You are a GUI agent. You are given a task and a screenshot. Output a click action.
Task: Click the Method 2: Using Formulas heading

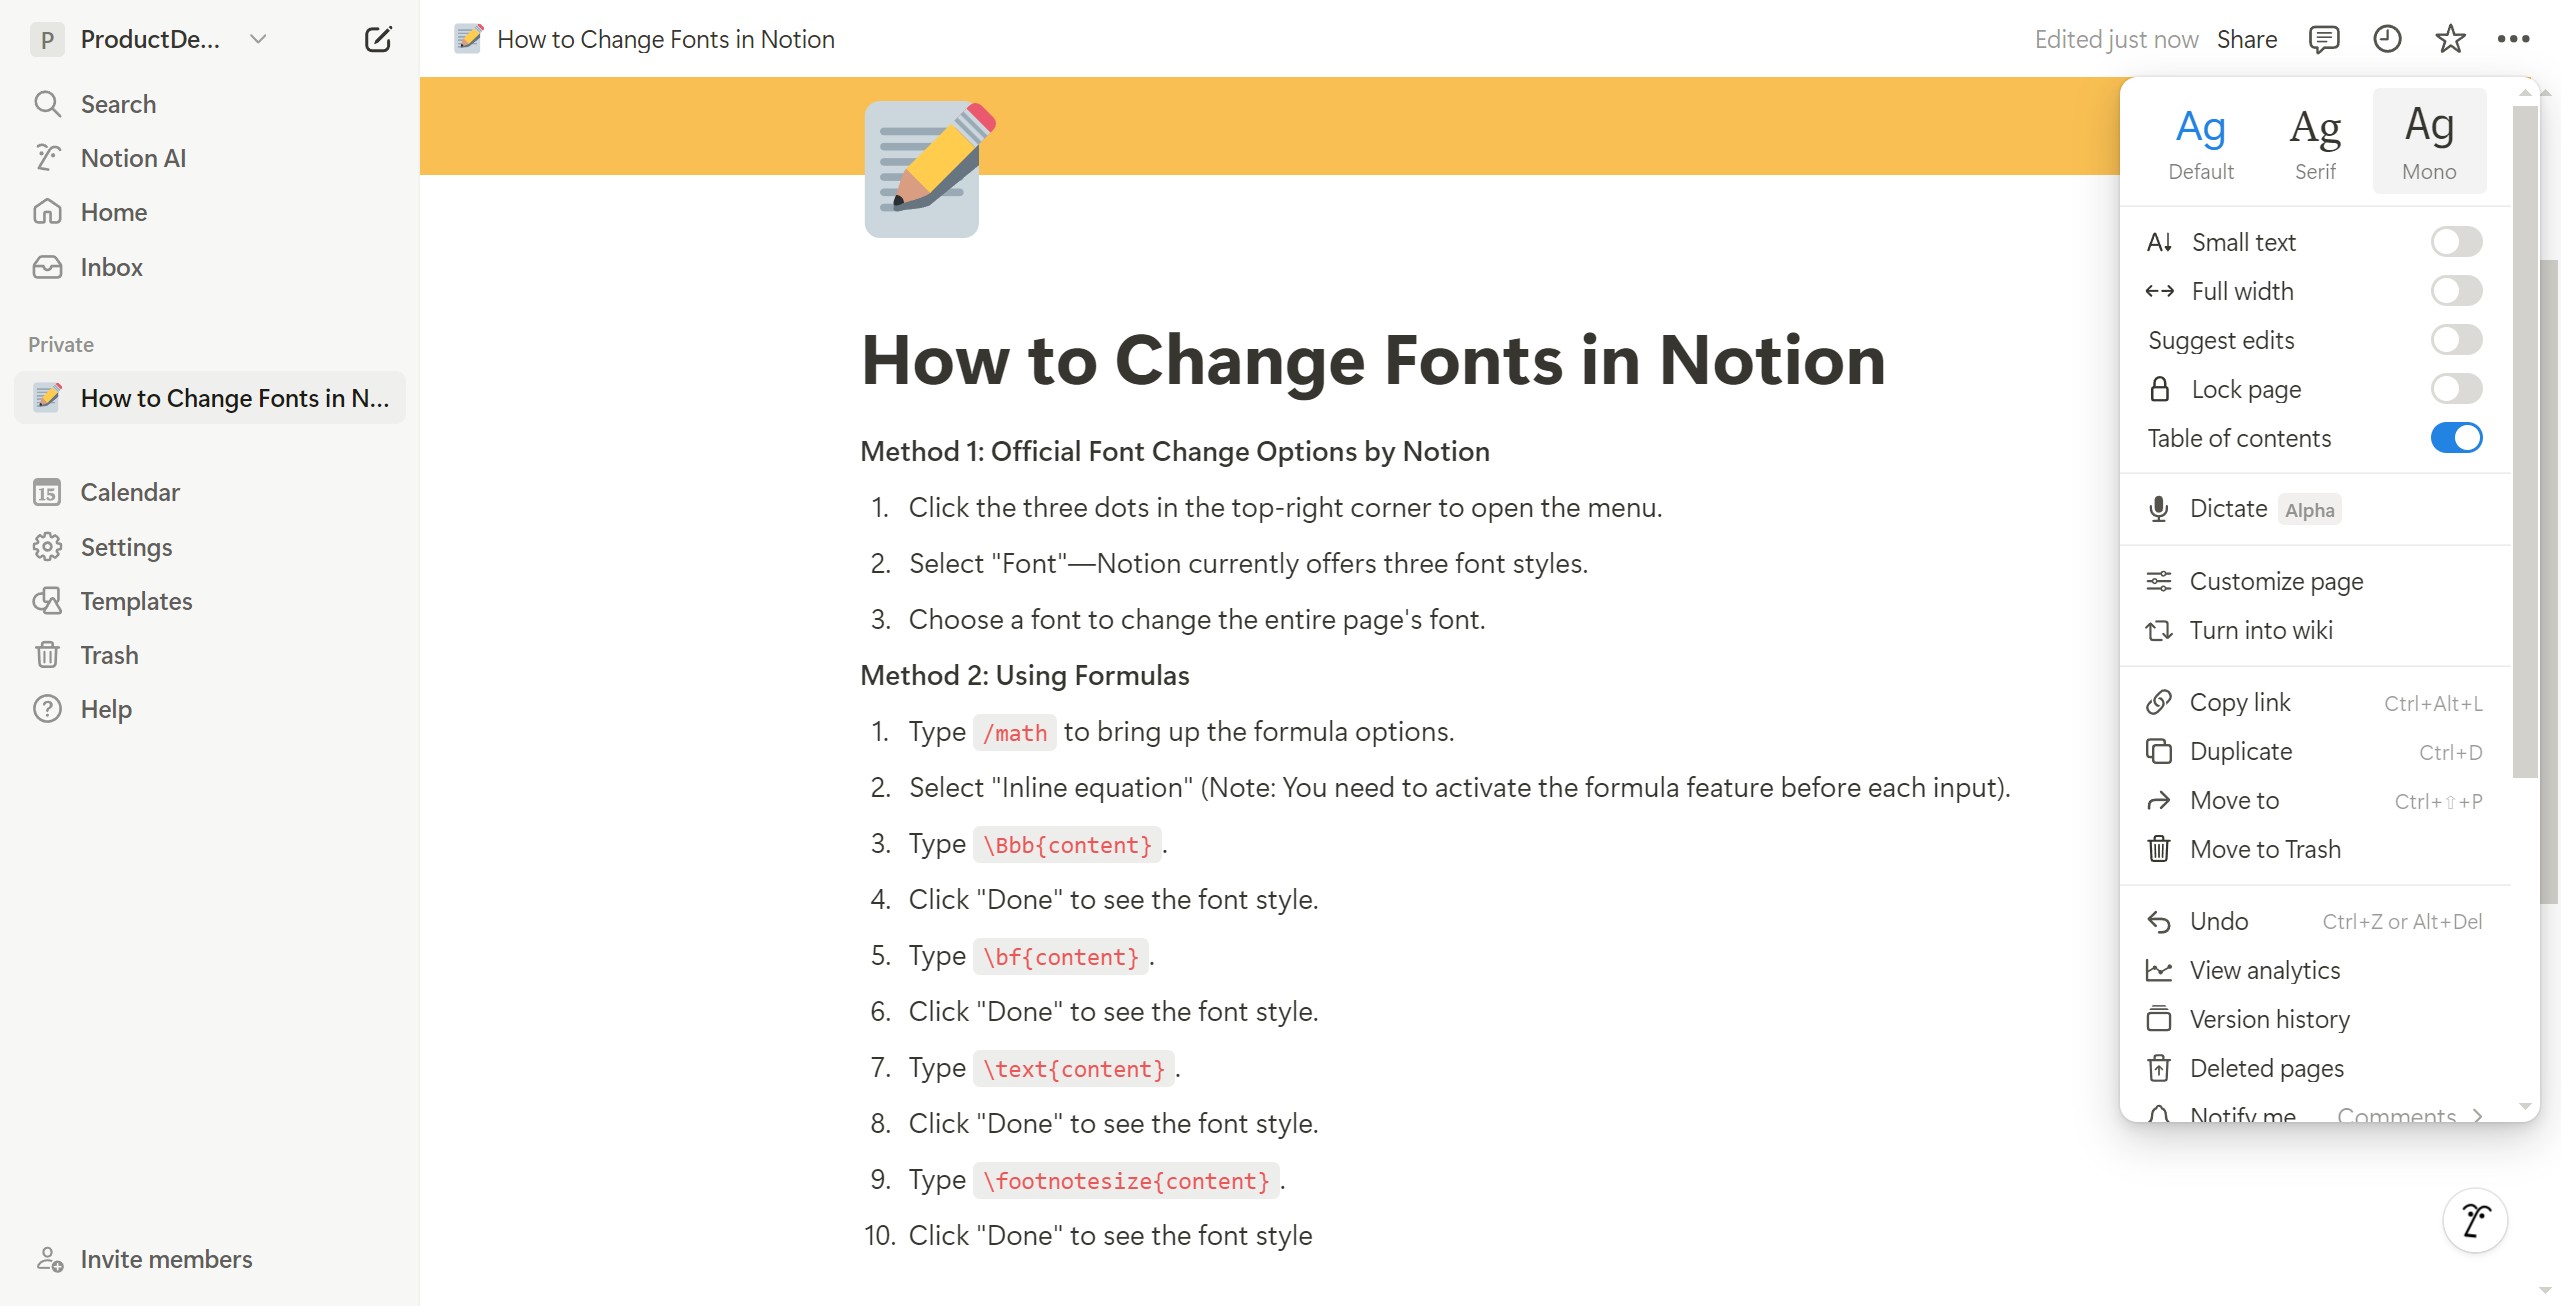(x=1025, y=676)
